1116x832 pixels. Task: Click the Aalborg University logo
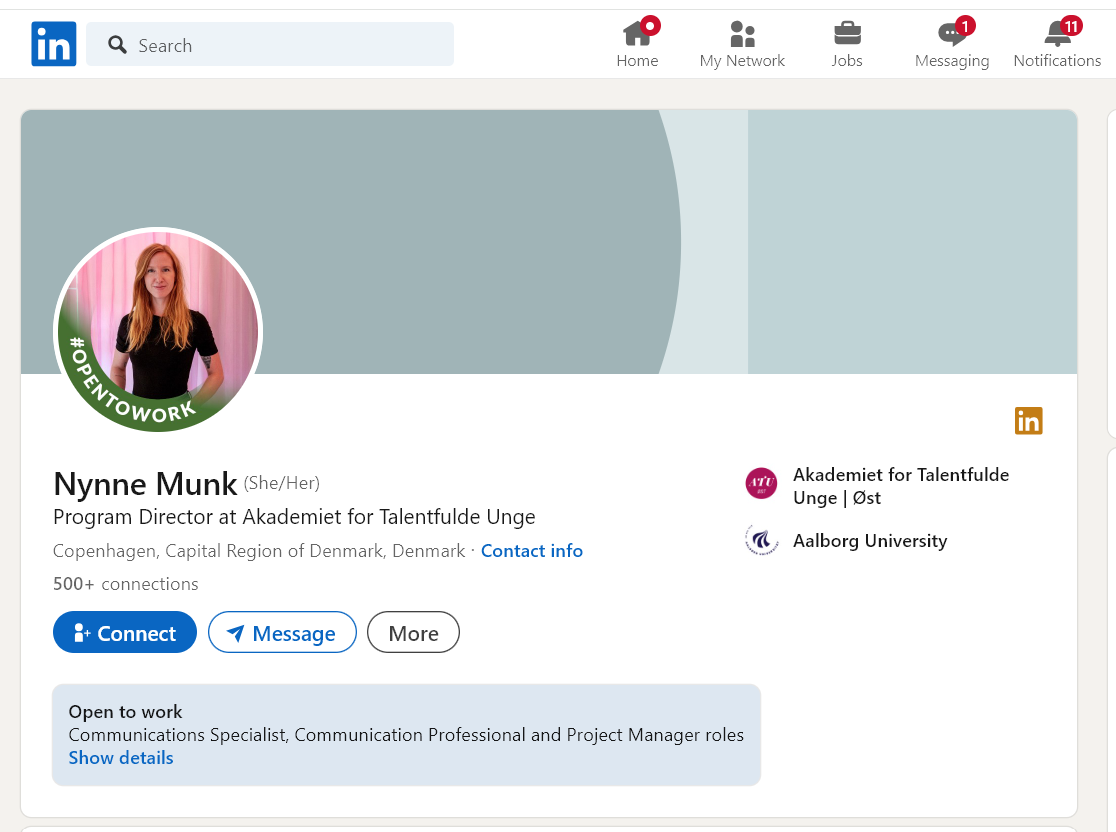tap(761, 540)
